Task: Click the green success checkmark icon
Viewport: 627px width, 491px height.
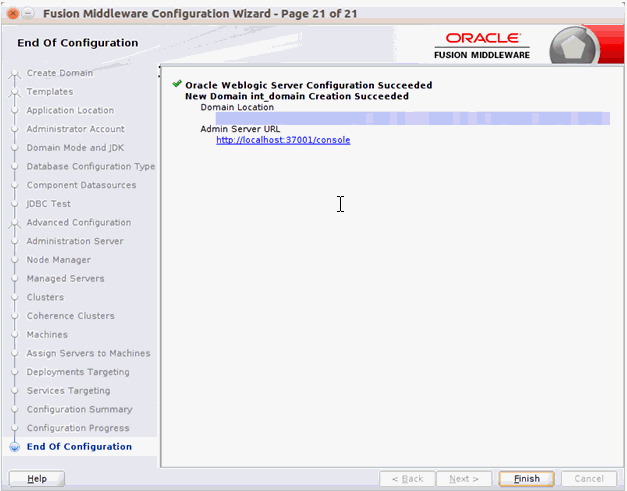Action: coord(177,84)
